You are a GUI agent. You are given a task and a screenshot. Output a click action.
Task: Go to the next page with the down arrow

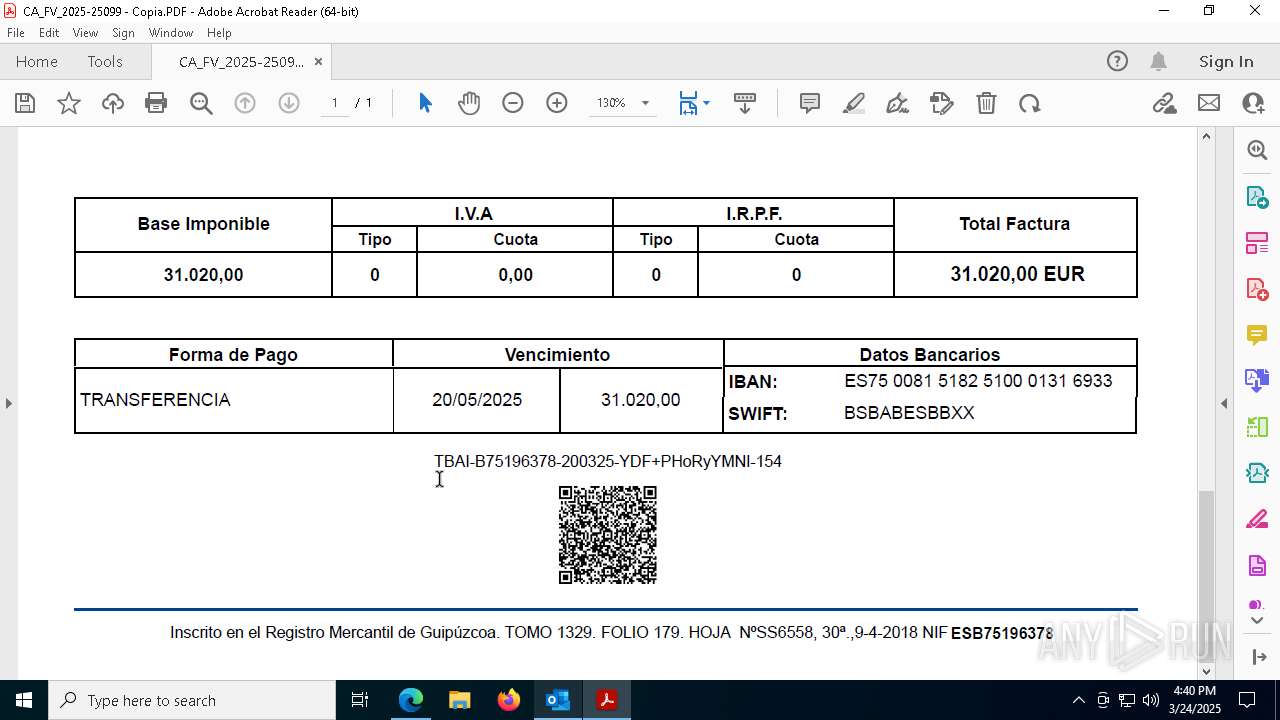(x=289, y=103)
